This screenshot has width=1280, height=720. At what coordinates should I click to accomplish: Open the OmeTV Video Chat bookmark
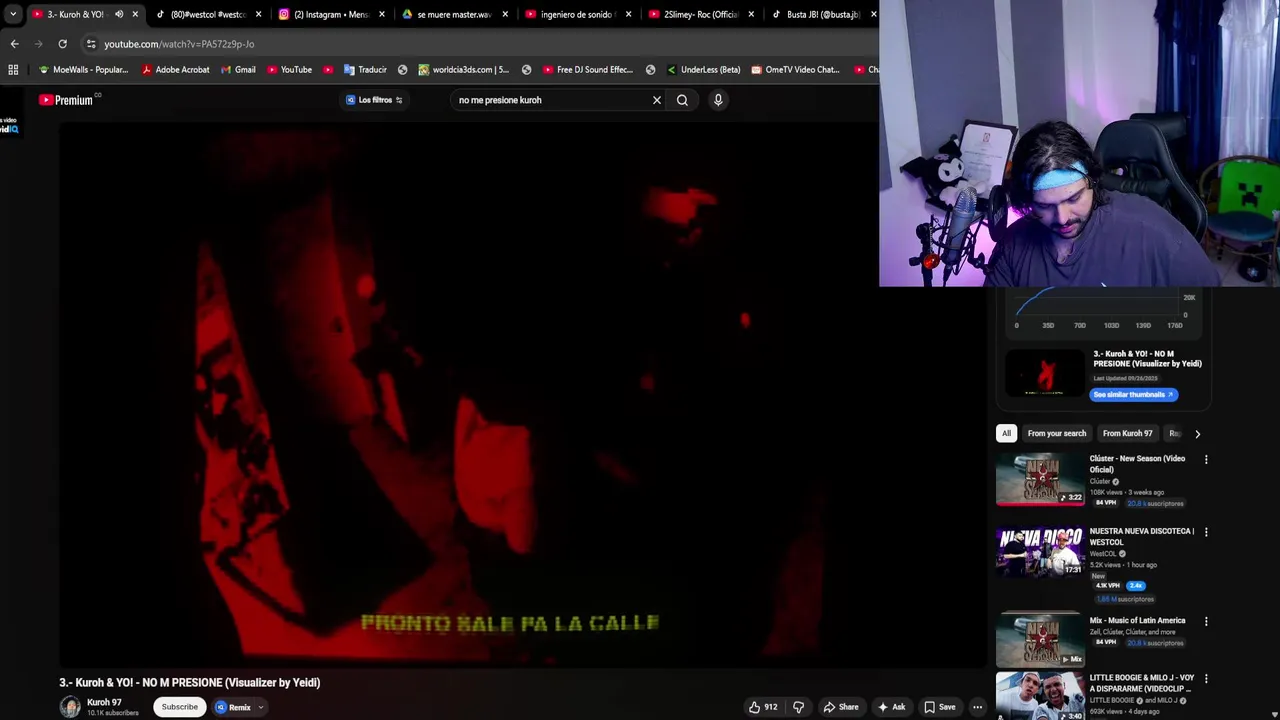[x=795, y=70]
